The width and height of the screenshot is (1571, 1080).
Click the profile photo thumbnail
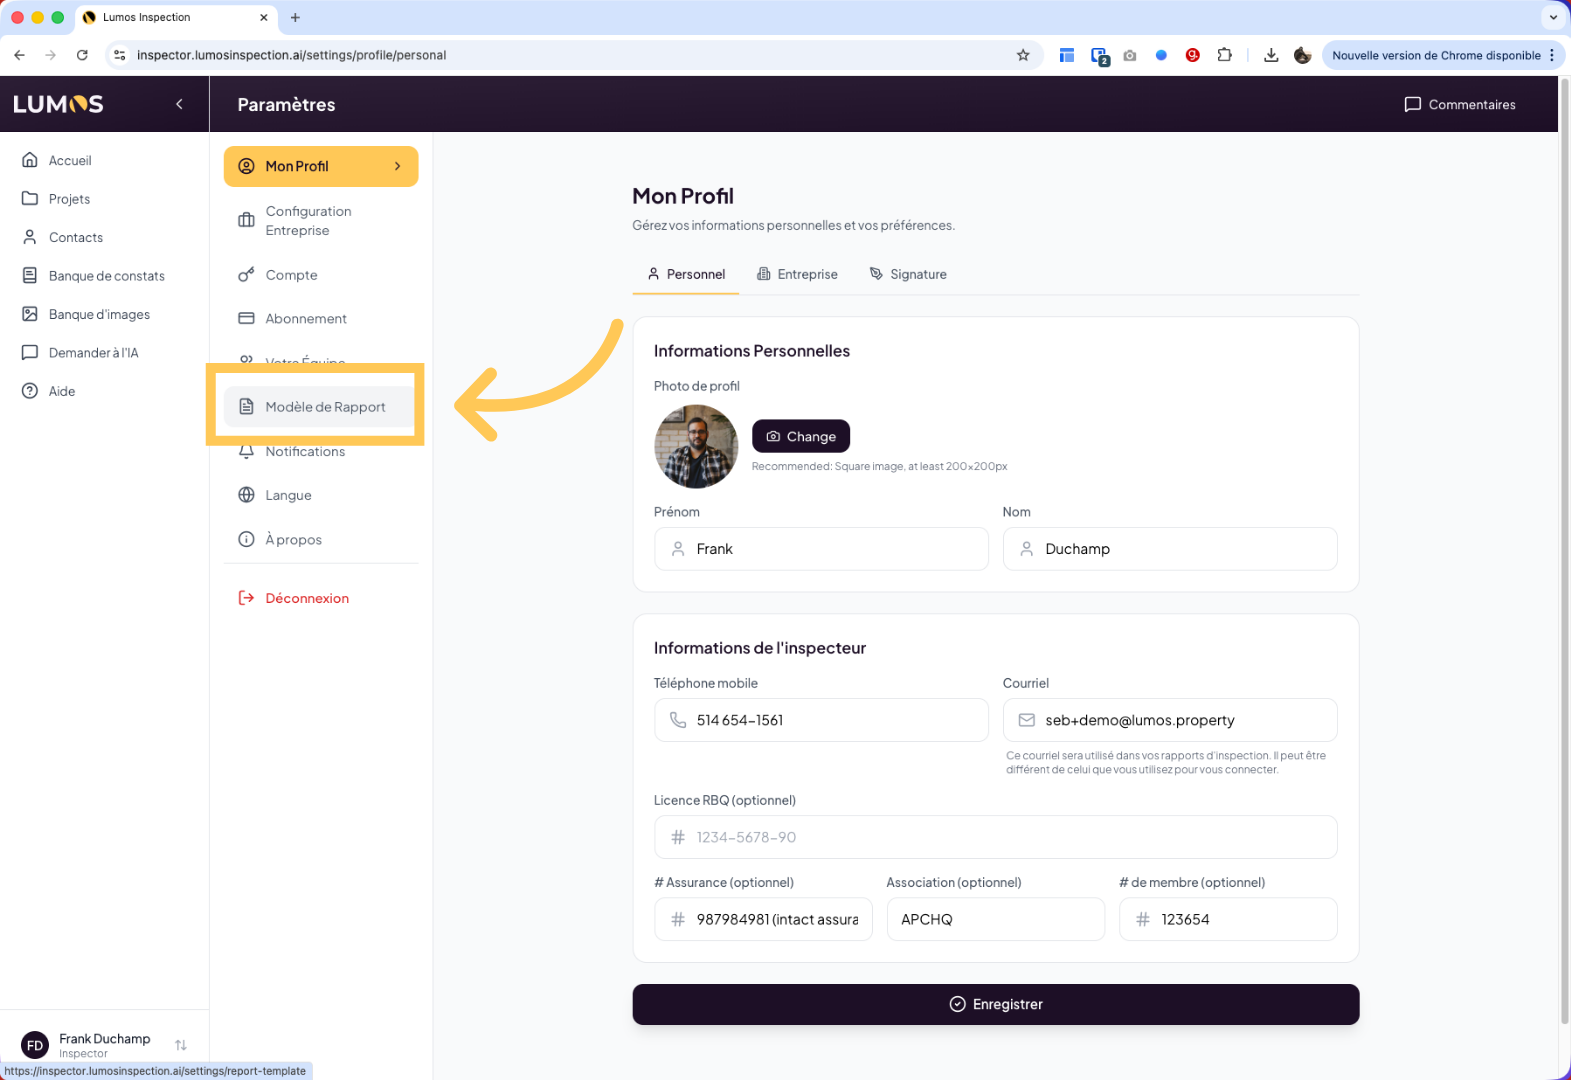696,446
